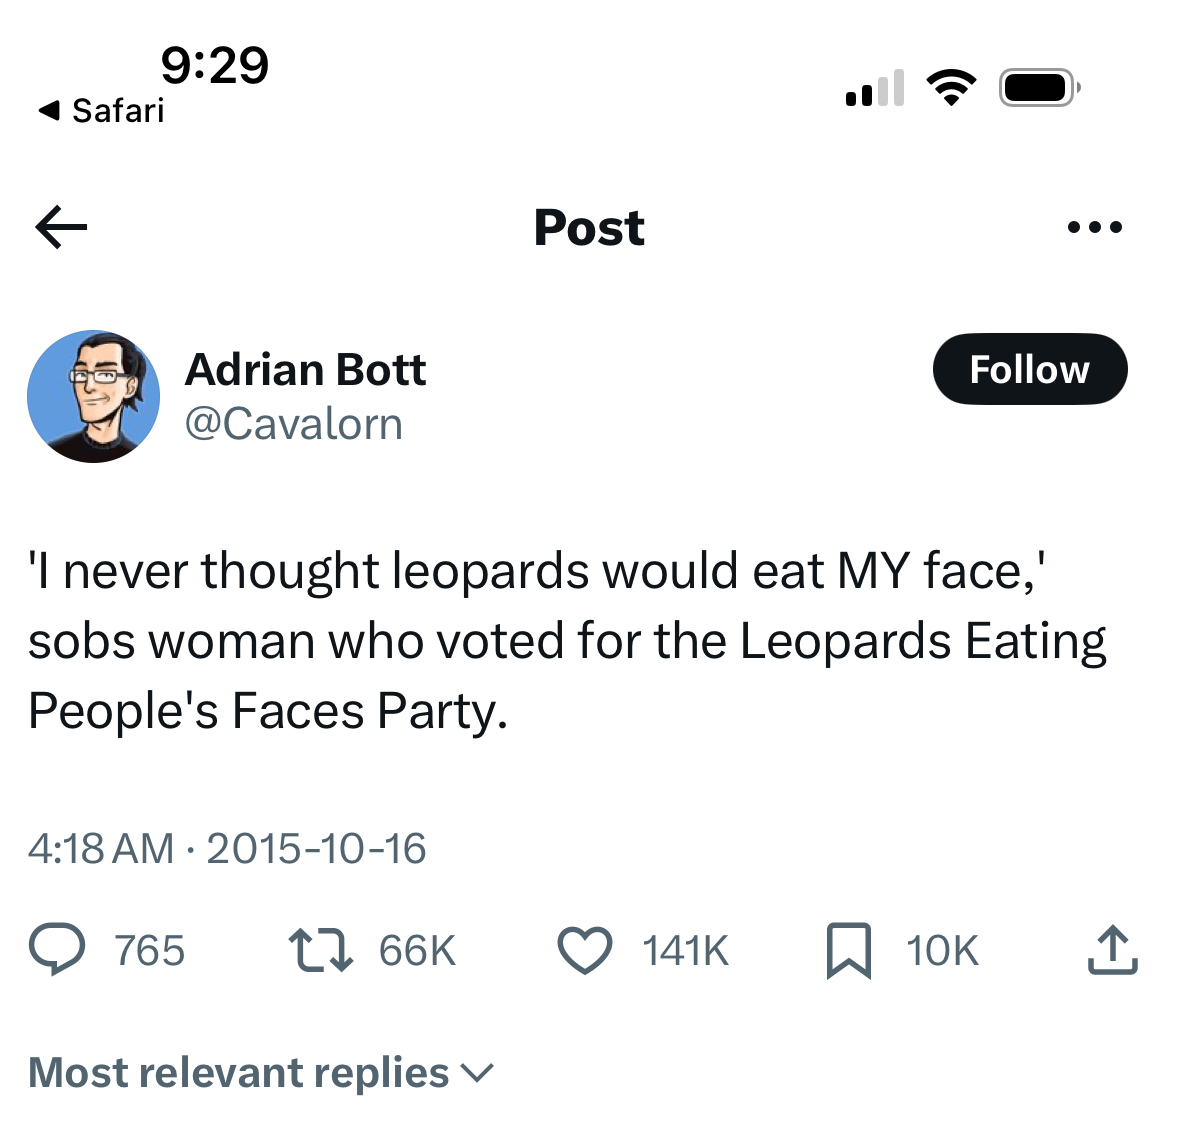Tap the reply speech bubble icon
Screen dimensions: 1179x1131
57,950
